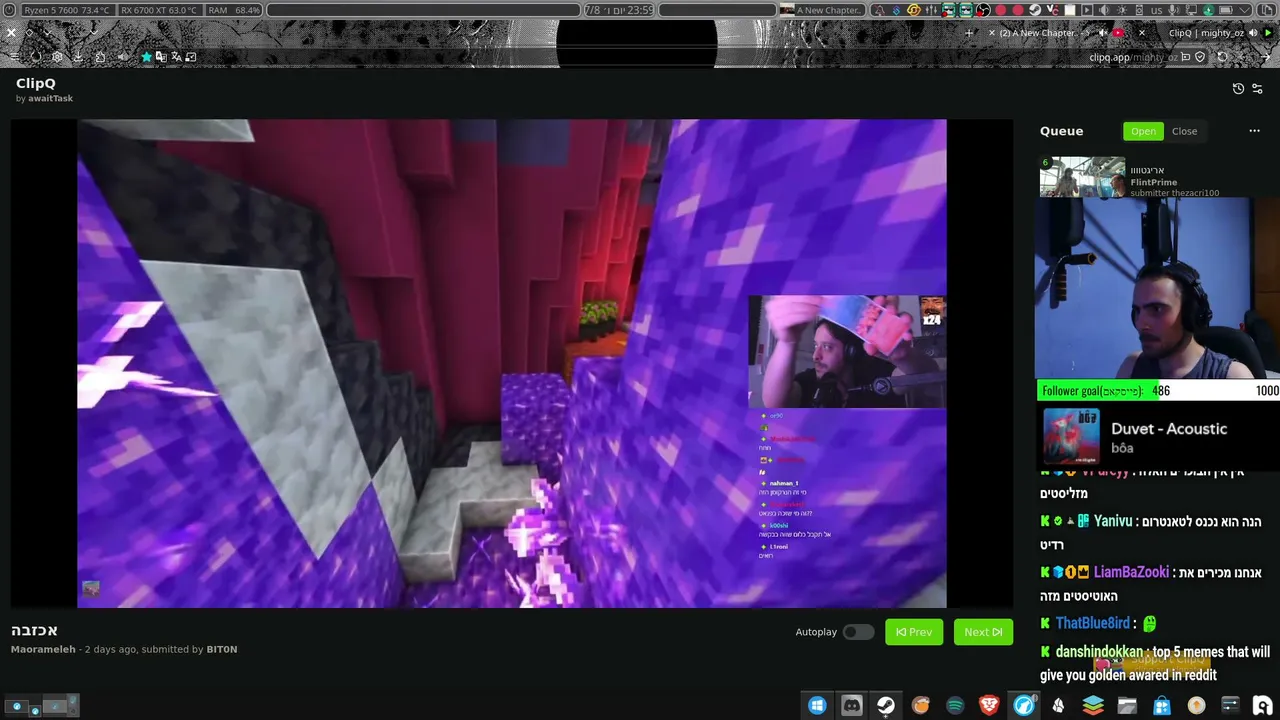Click the Minecraft clip video player

pyautogui.click(x=512, y=363)
